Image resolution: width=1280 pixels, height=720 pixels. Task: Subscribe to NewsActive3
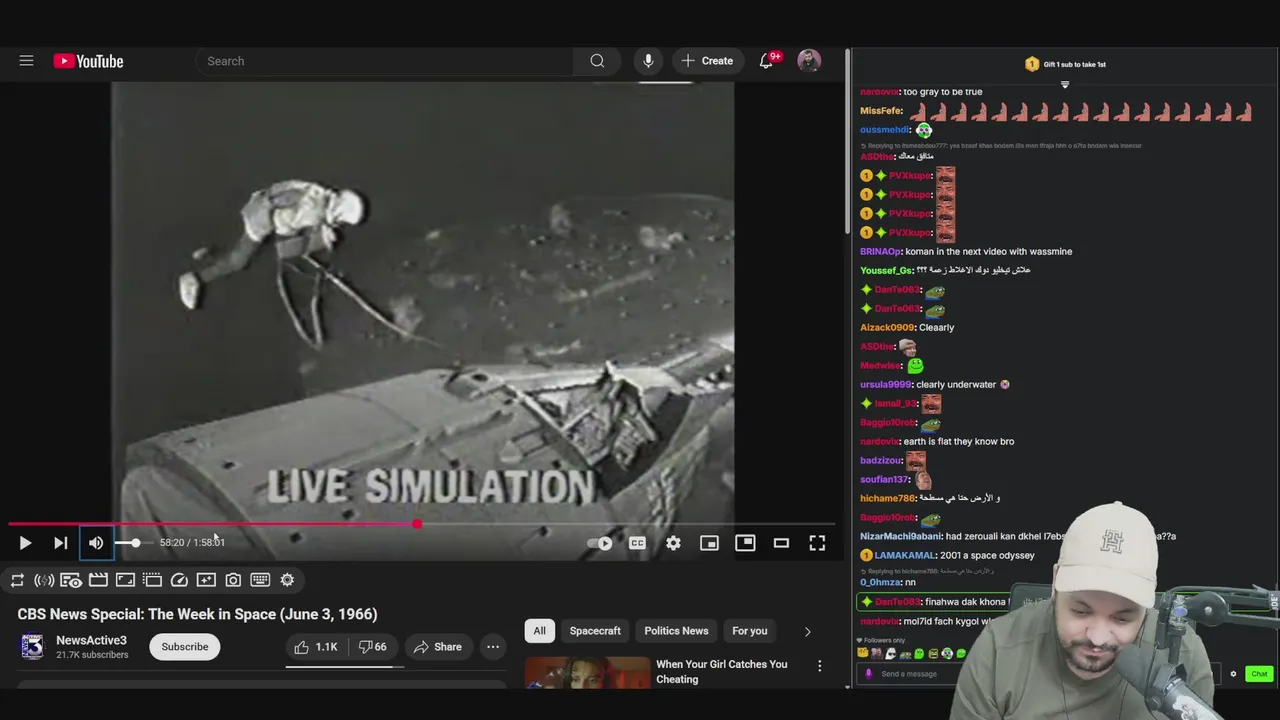pos(185,647)
